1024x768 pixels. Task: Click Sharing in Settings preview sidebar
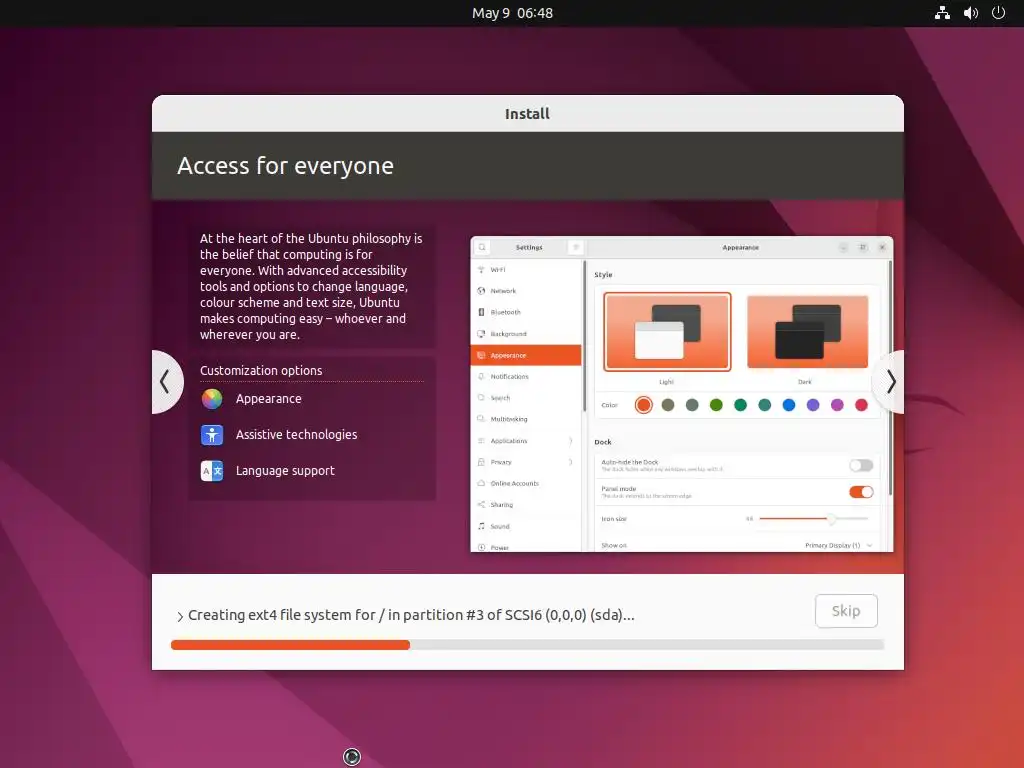coord(526,505)
